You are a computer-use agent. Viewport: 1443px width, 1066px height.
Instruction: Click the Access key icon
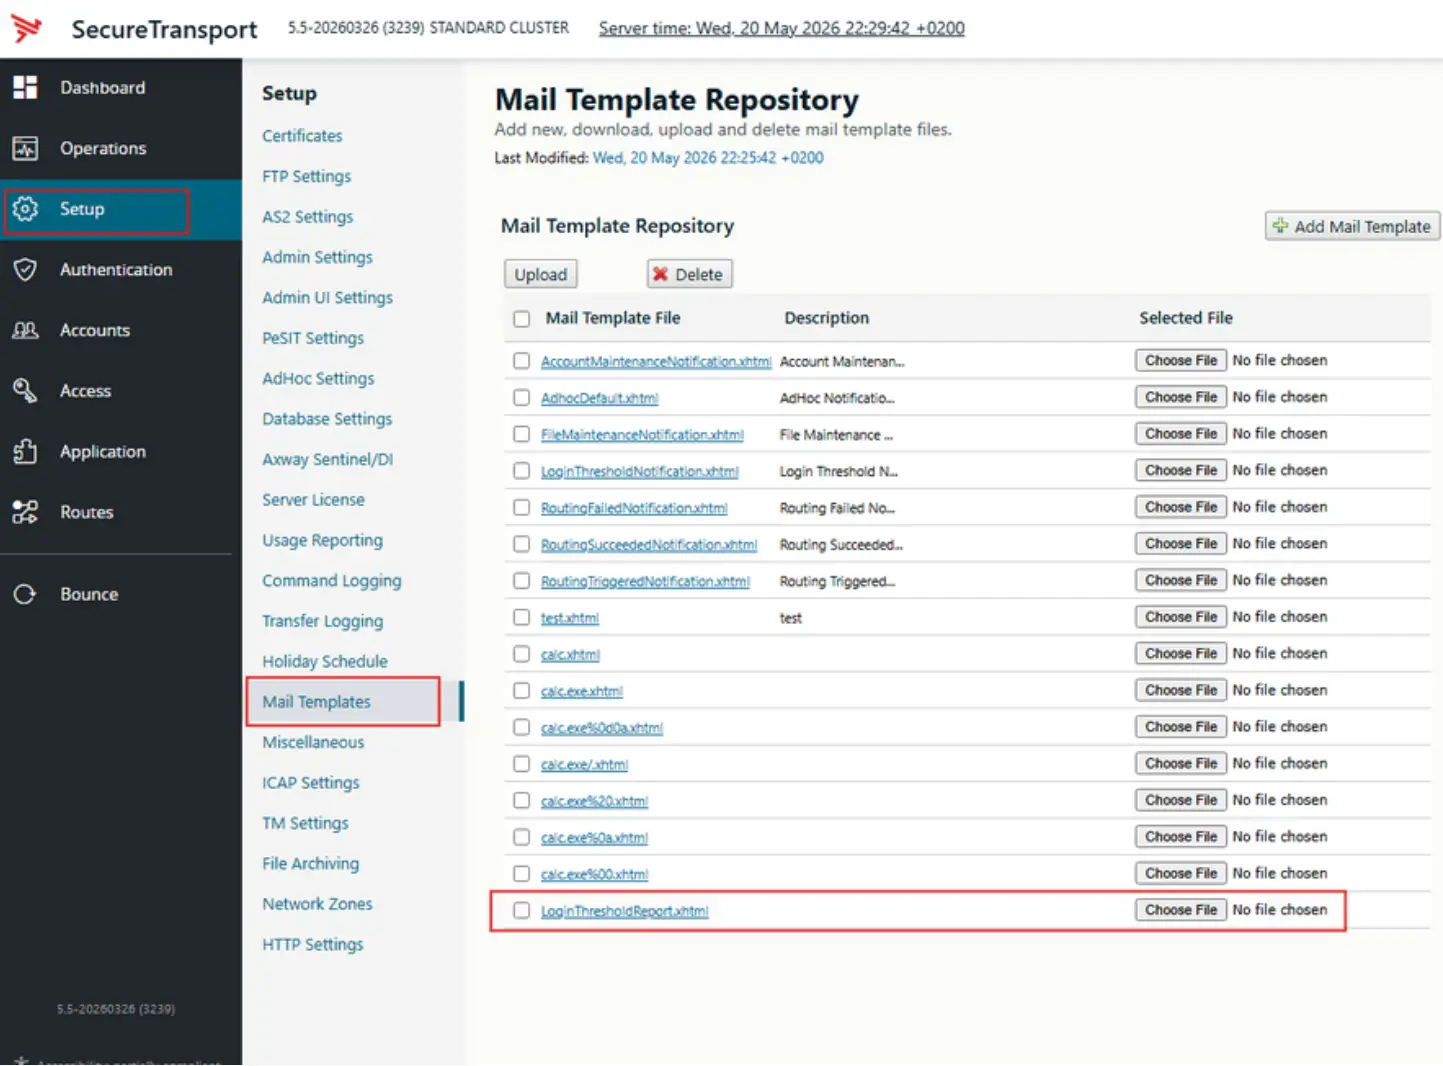25,391
